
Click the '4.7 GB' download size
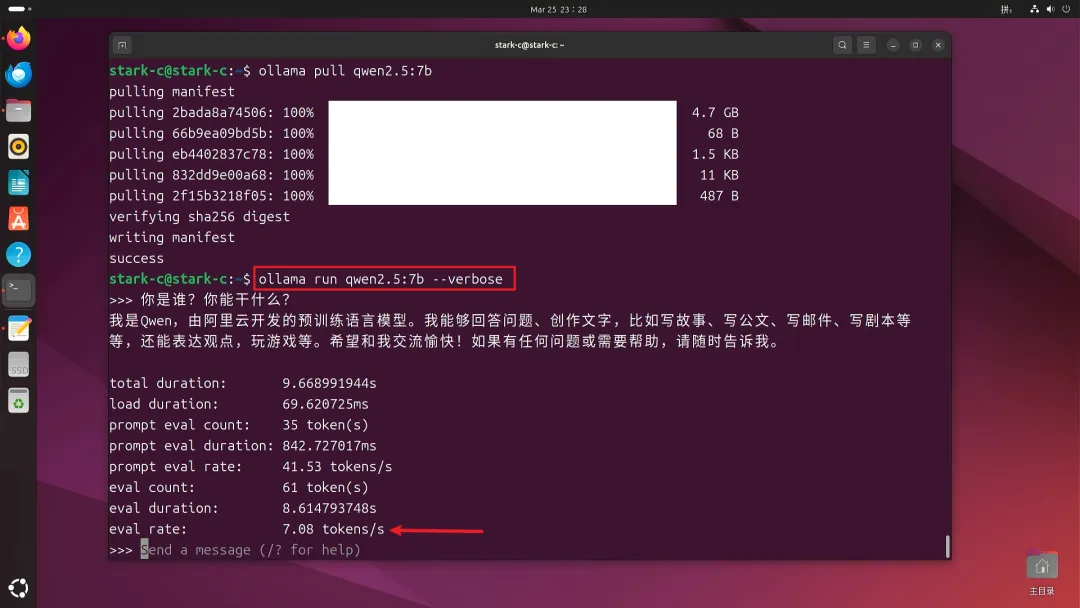click(x=715, y=112)
